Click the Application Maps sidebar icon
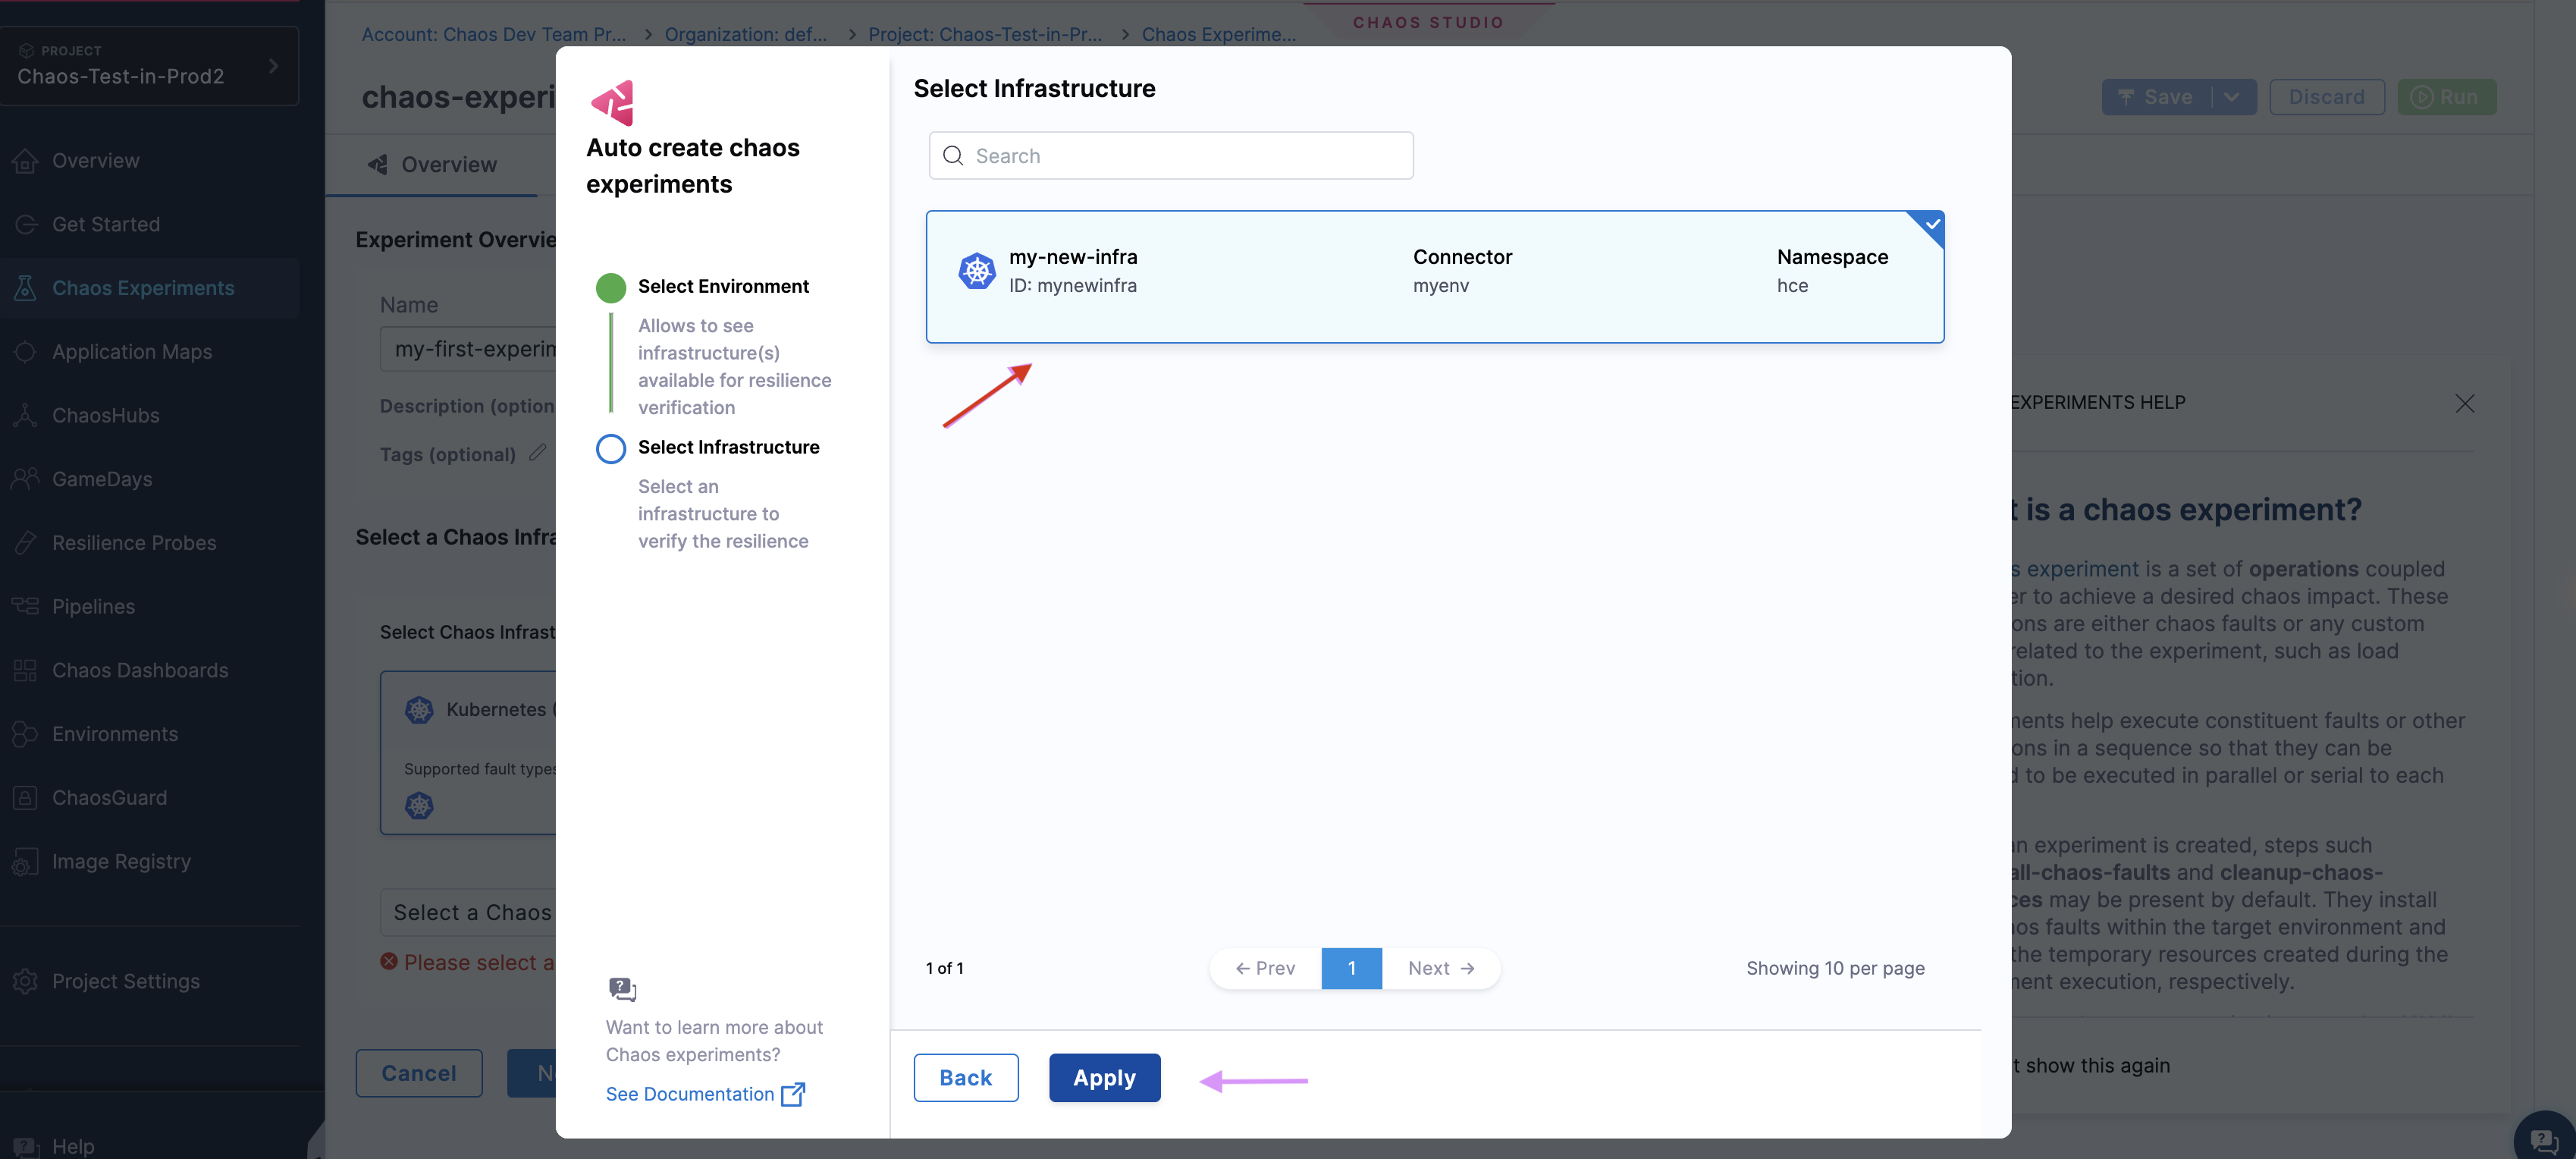The image size is (2576, 1159). [x=25, y=352]
